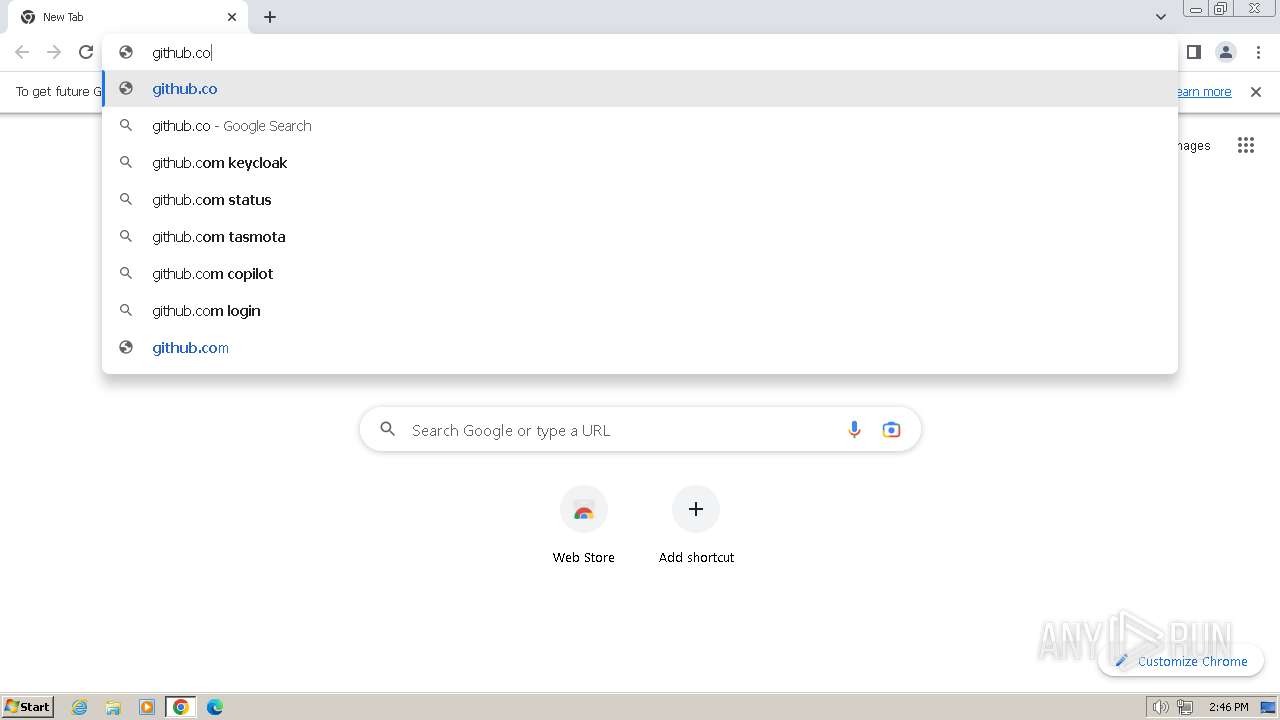Toggle the side panel icon
The image size is (1280, 720).
coord(1193,52)
